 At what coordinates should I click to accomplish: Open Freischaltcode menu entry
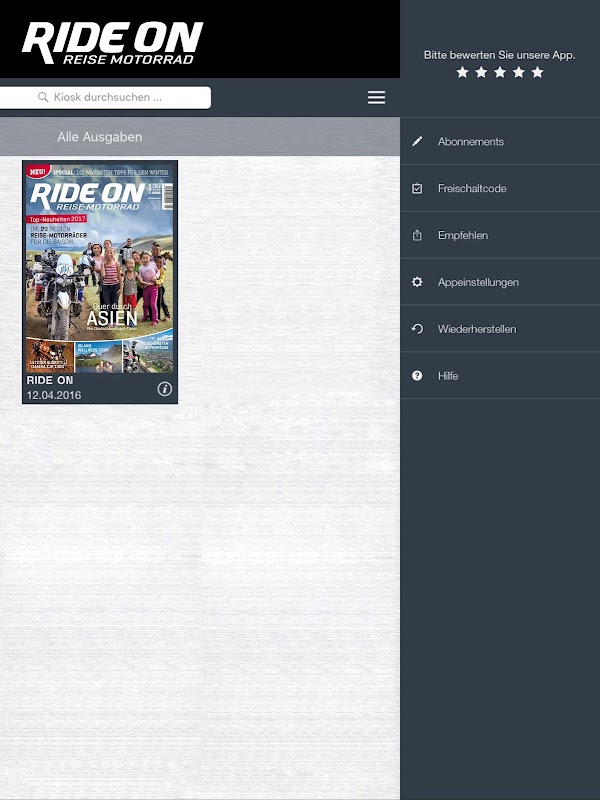(x=500, y=188)
